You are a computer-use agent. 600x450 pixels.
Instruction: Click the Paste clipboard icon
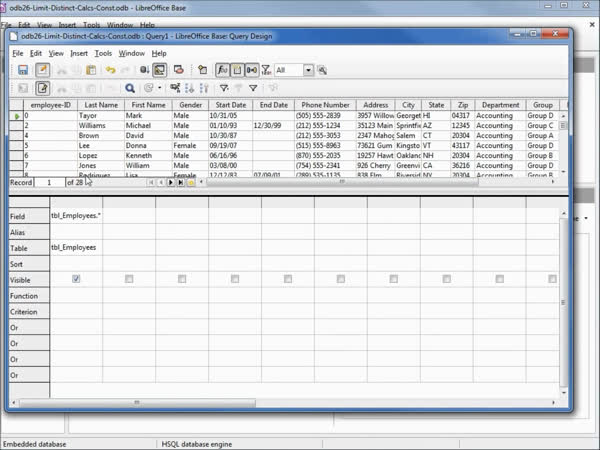[x=91, y=70]
